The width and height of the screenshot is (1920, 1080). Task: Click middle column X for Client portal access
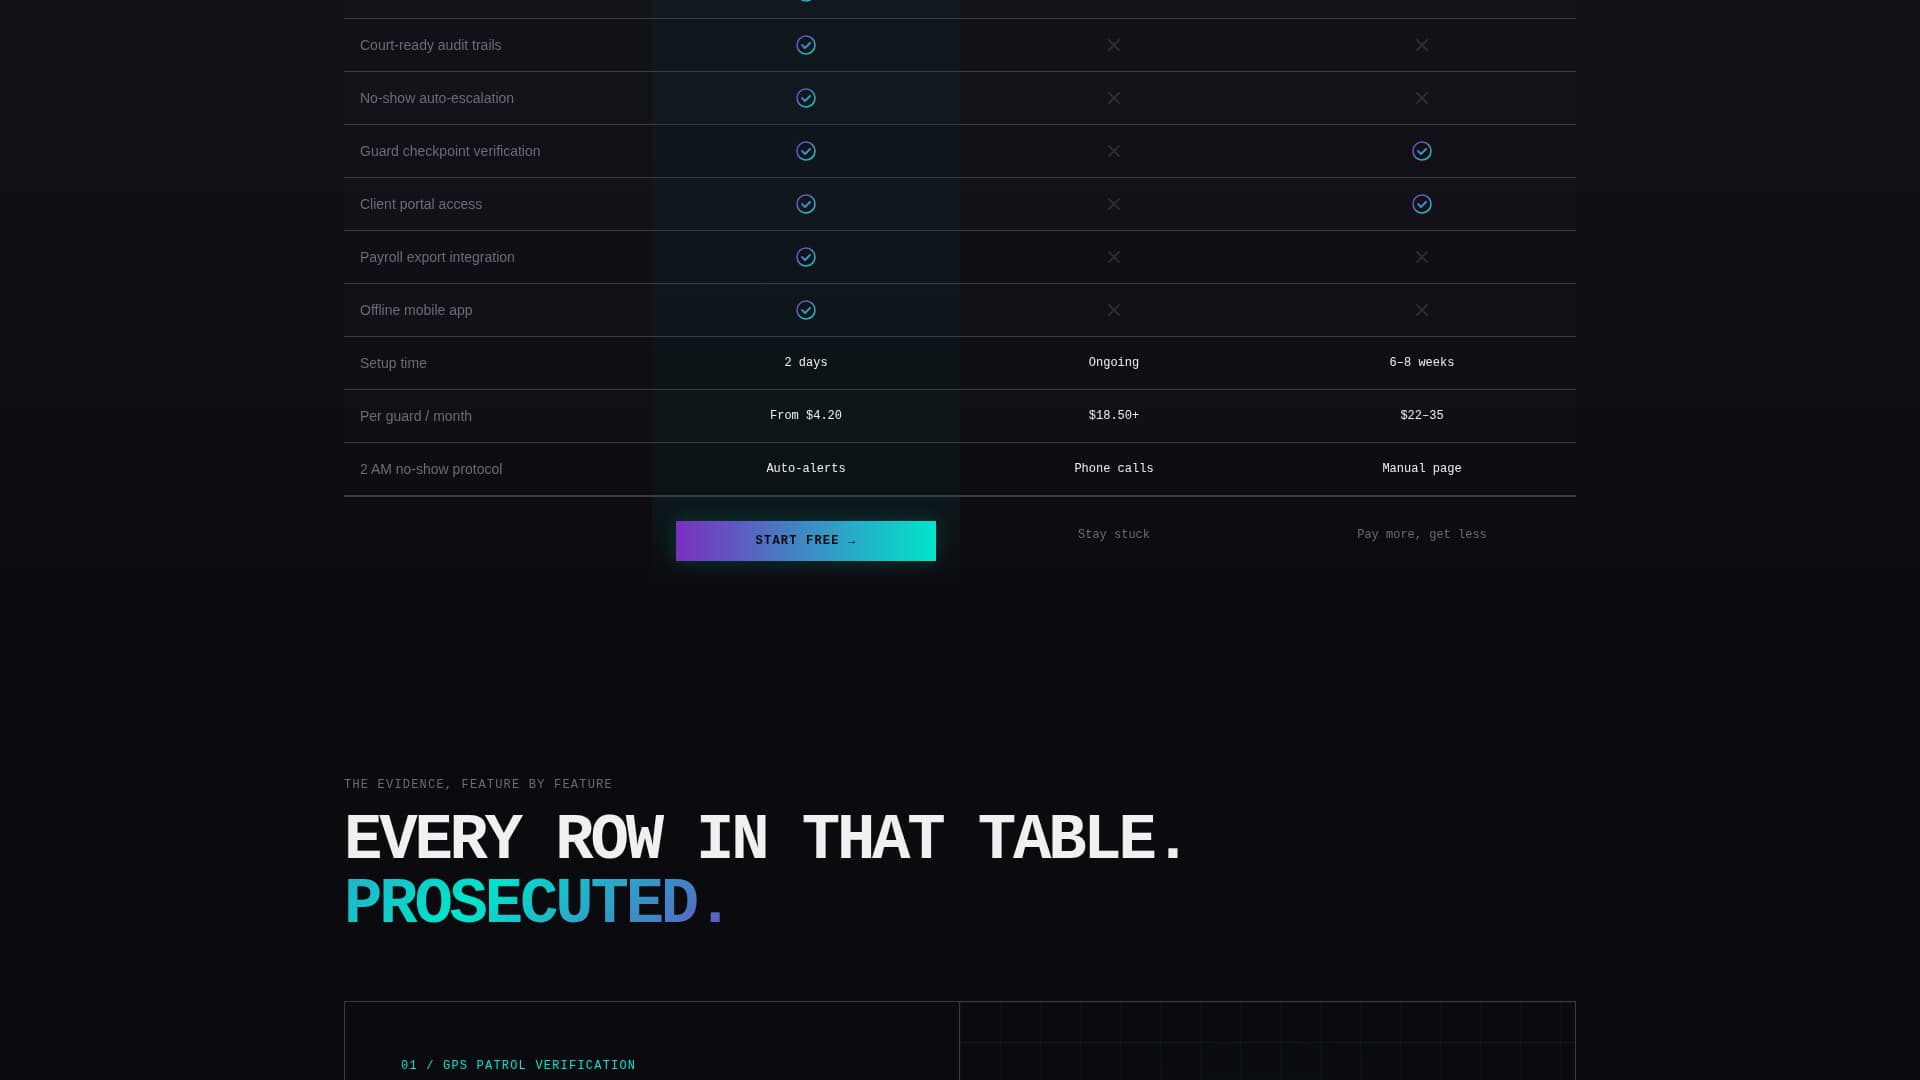[x=1114, y=204]
